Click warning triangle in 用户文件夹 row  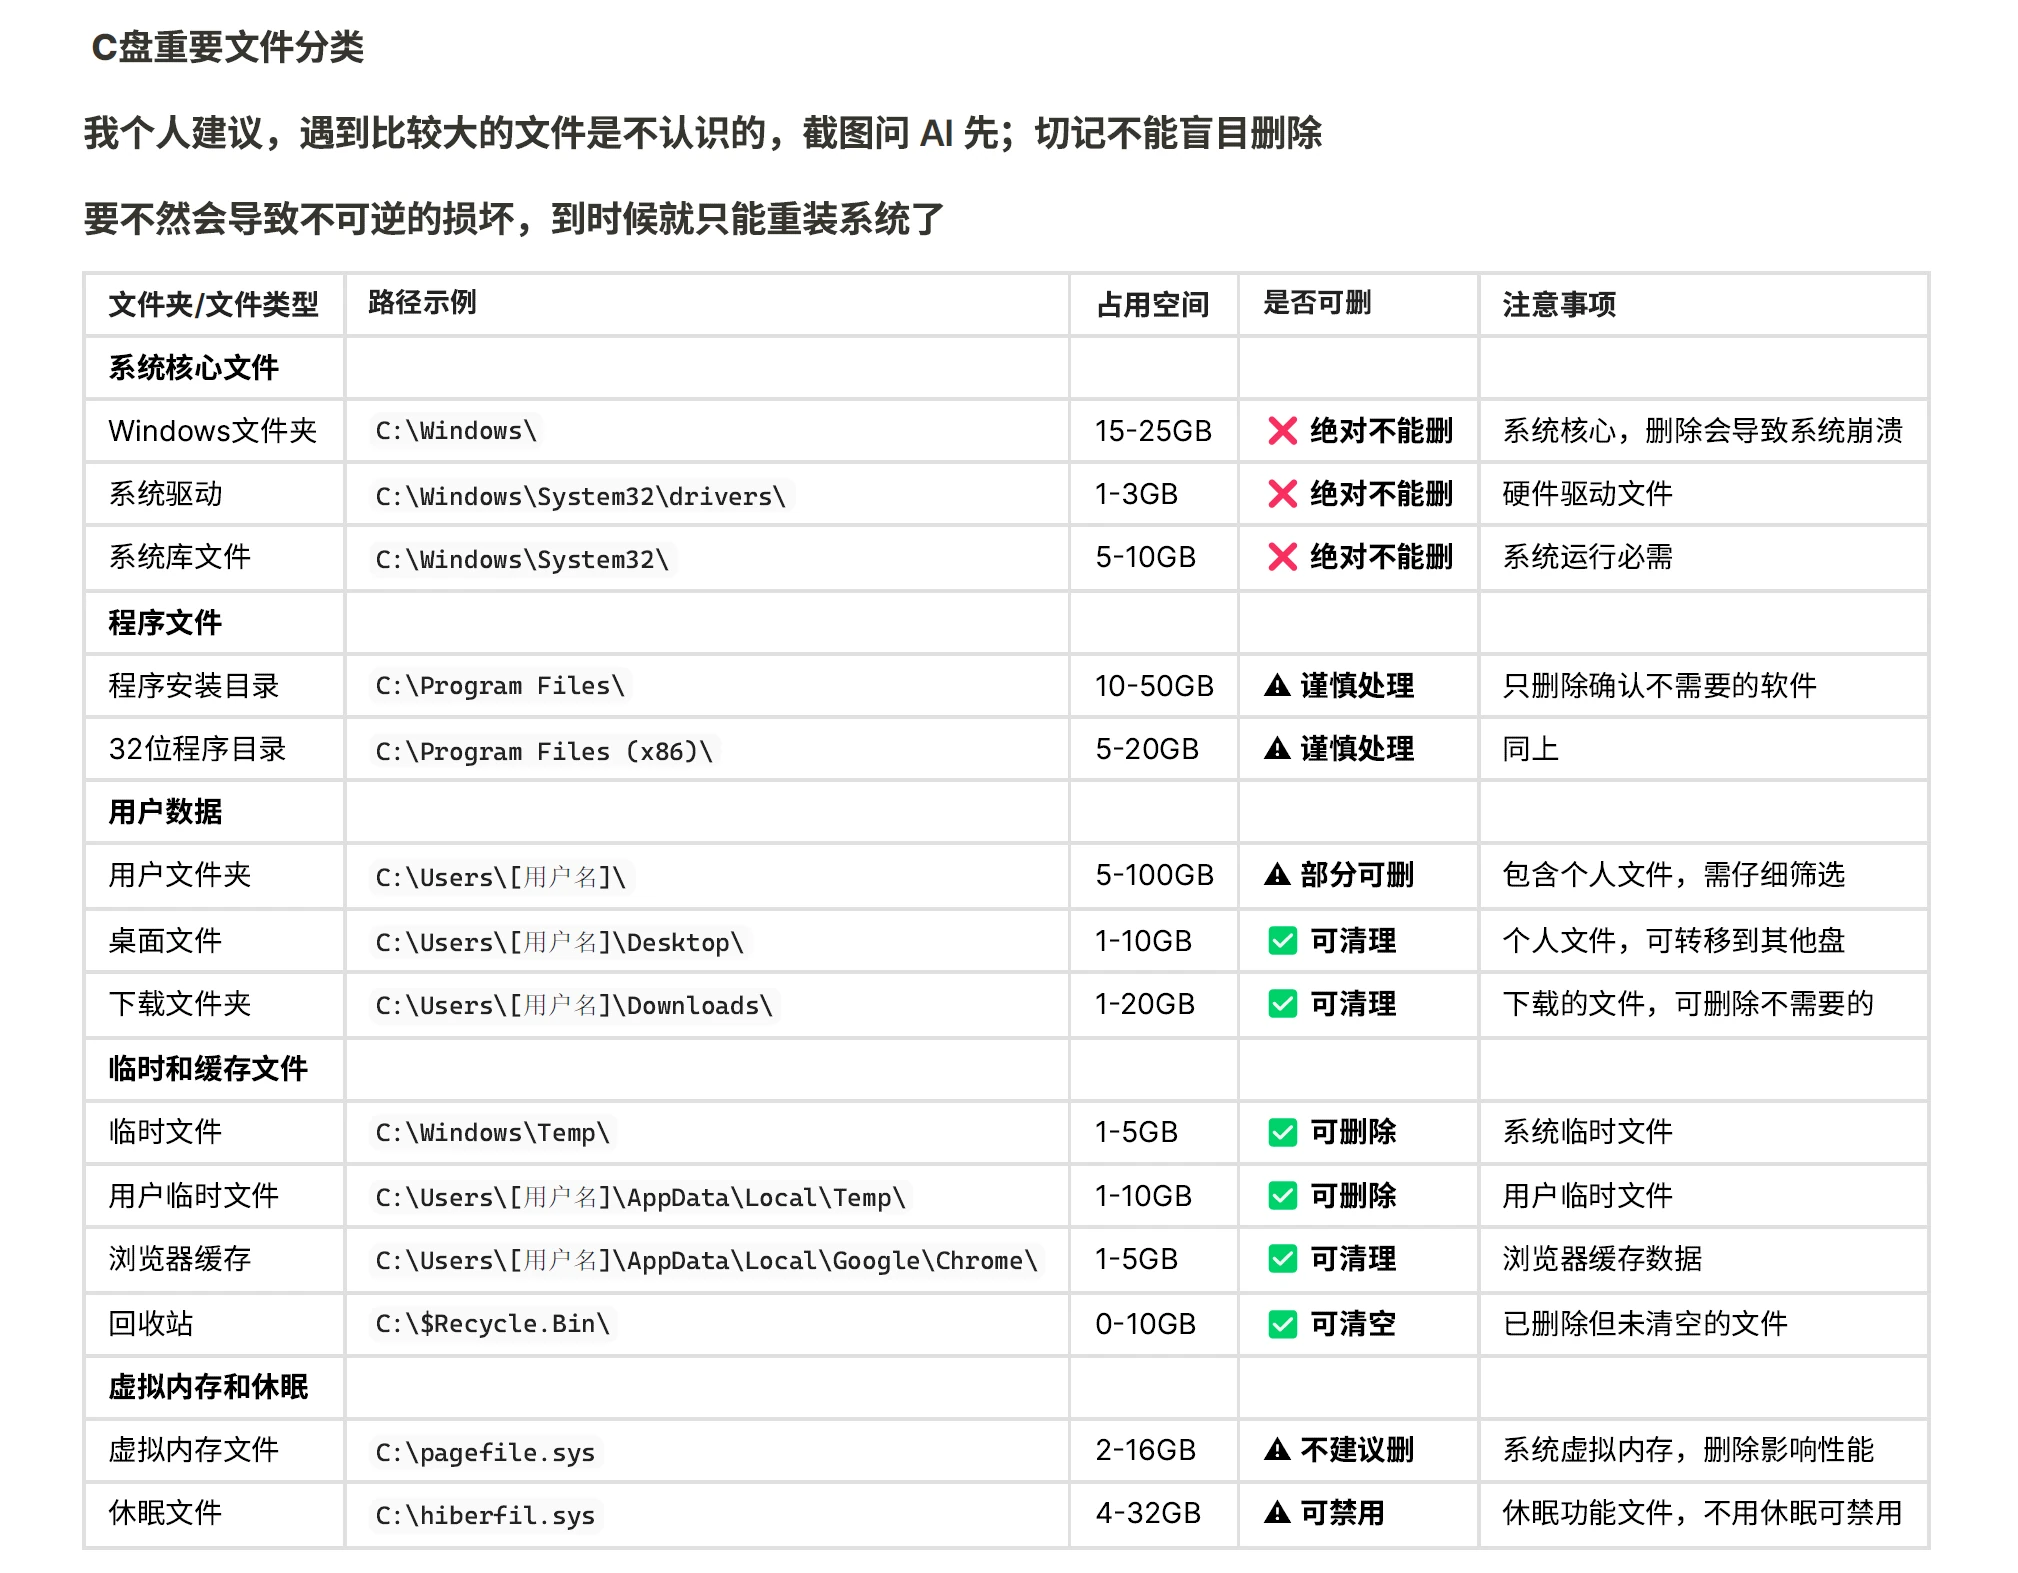[x=1277, y=875]
